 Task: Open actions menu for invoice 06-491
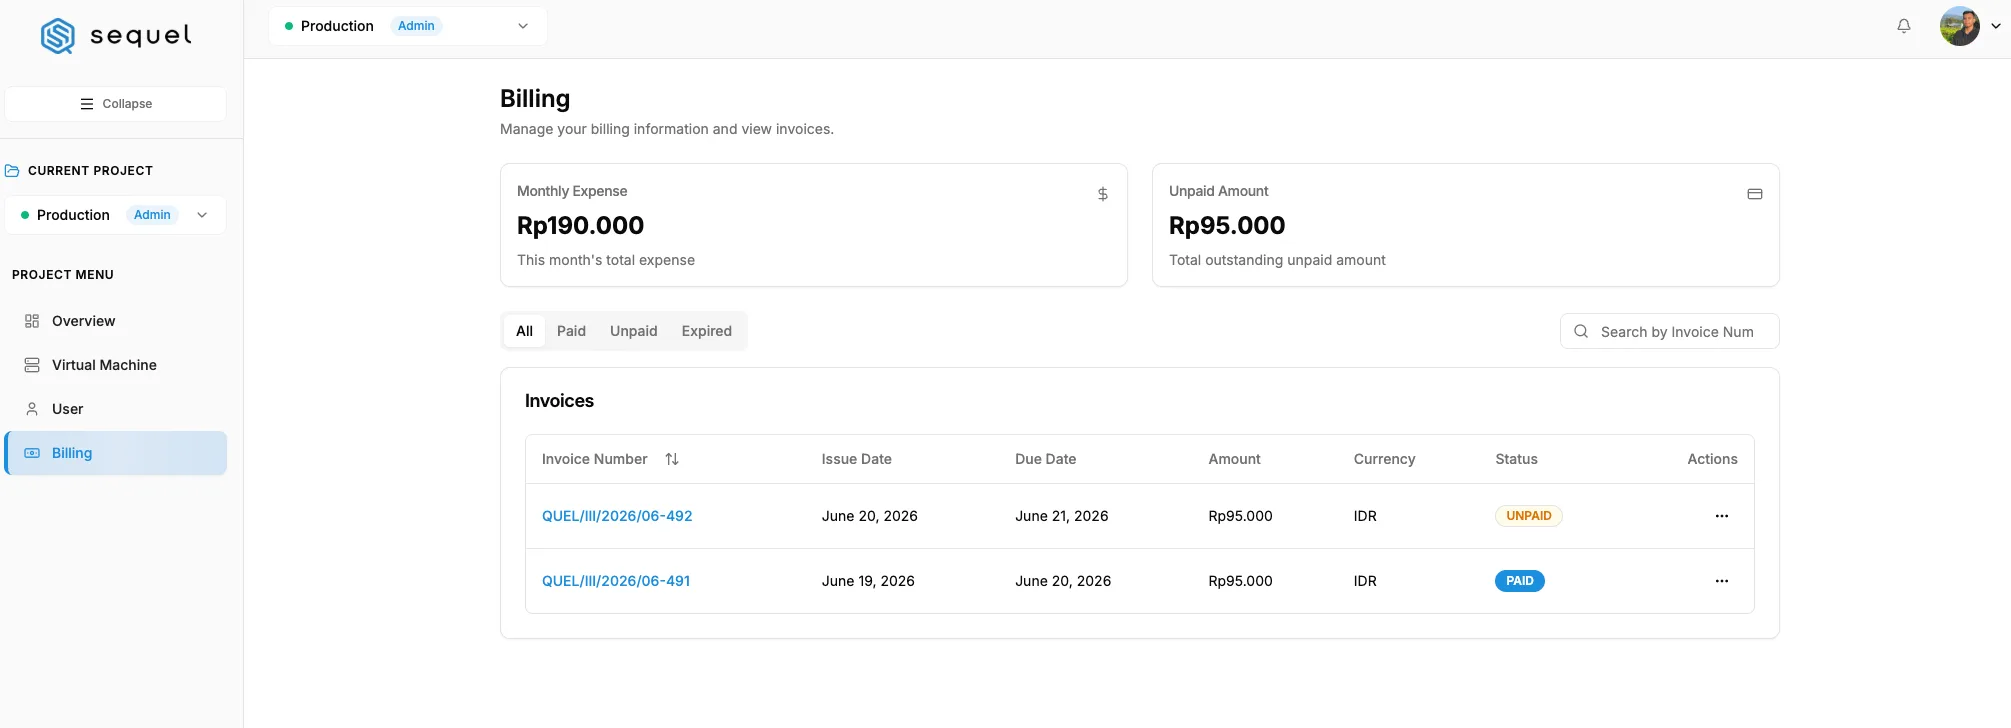point(1722,581)
